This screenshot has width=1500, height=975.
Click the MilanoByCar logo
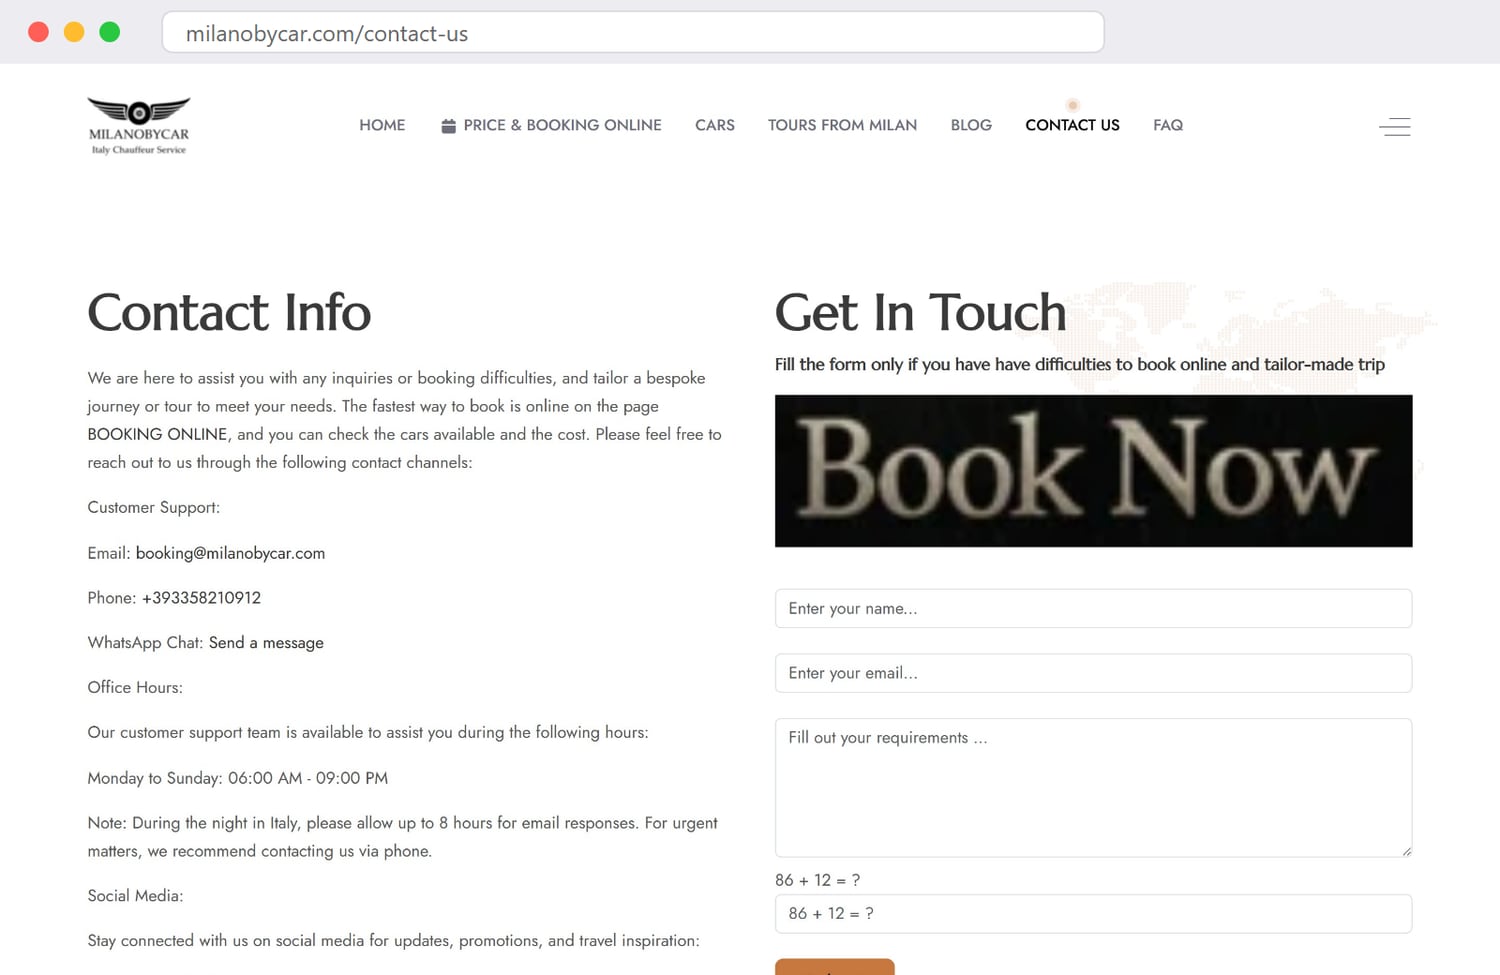(x=139, y=126)
